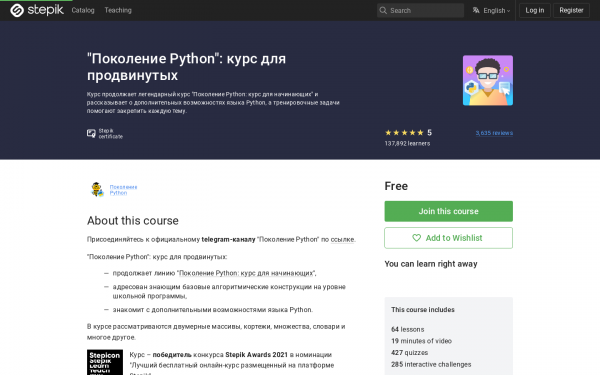Click the five-star rating
The height and width of the screenshot is (375, 600).
pos(404,132)
